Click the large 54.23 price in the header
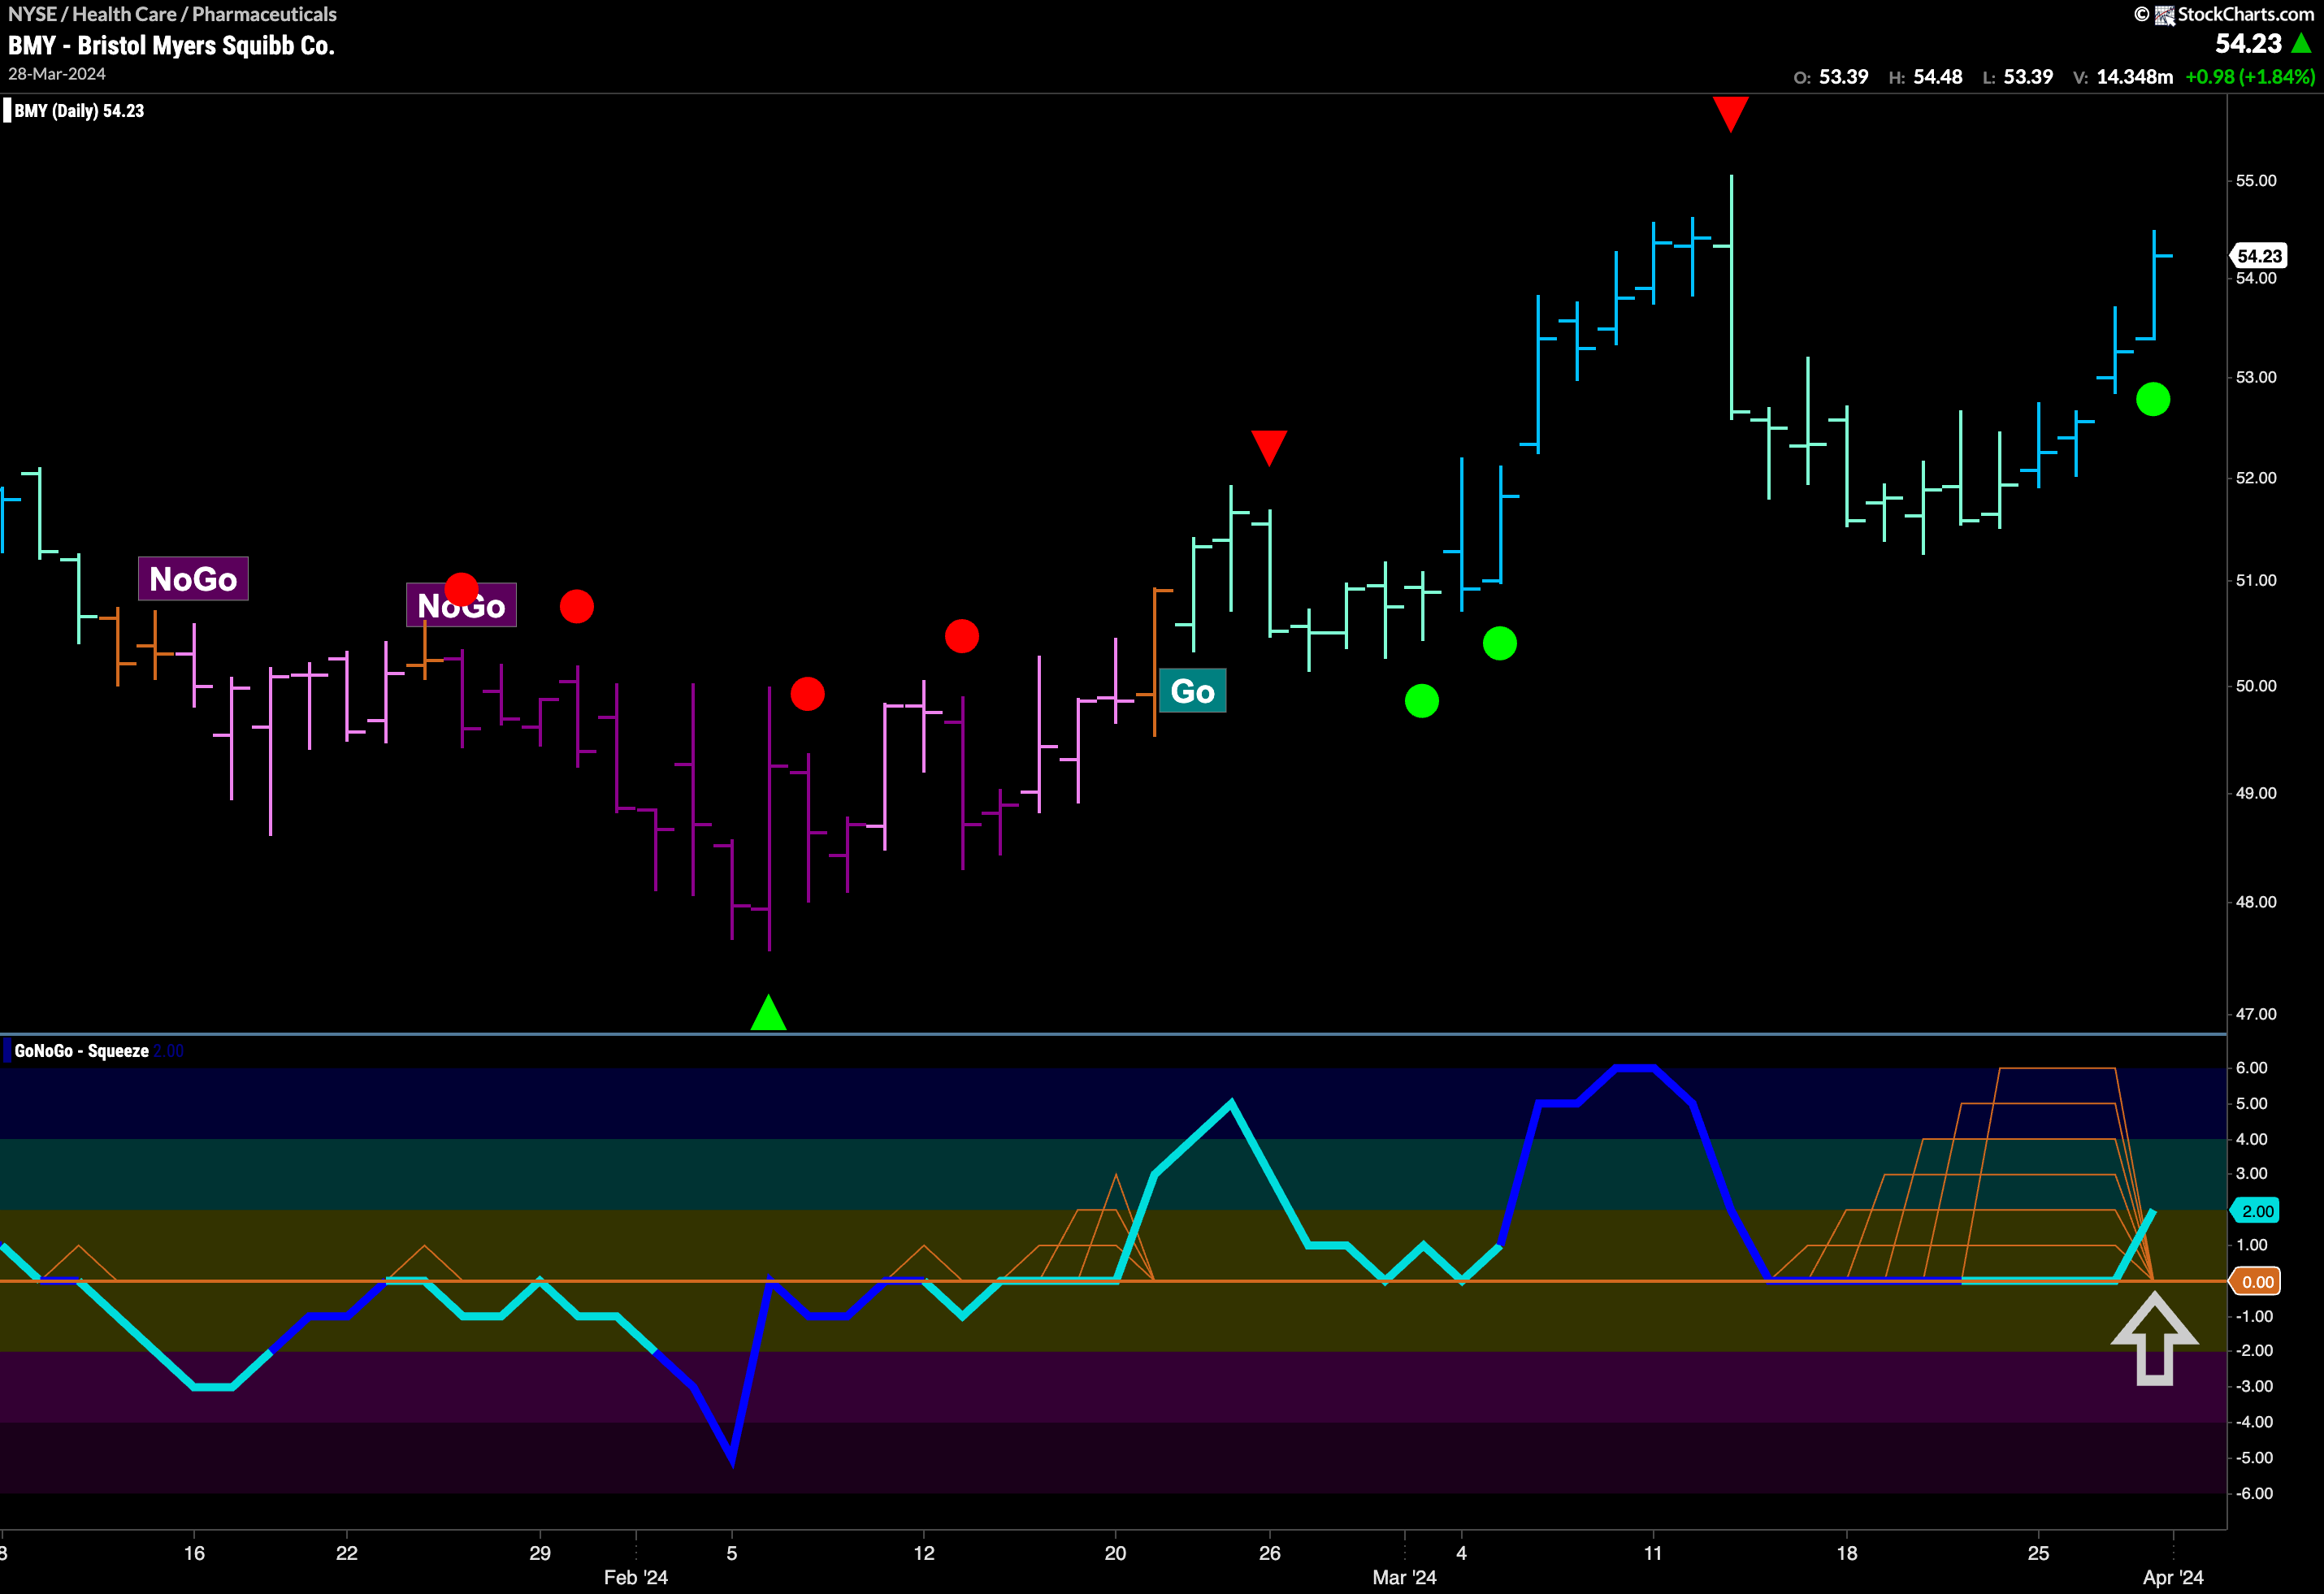 (2248, 43)
